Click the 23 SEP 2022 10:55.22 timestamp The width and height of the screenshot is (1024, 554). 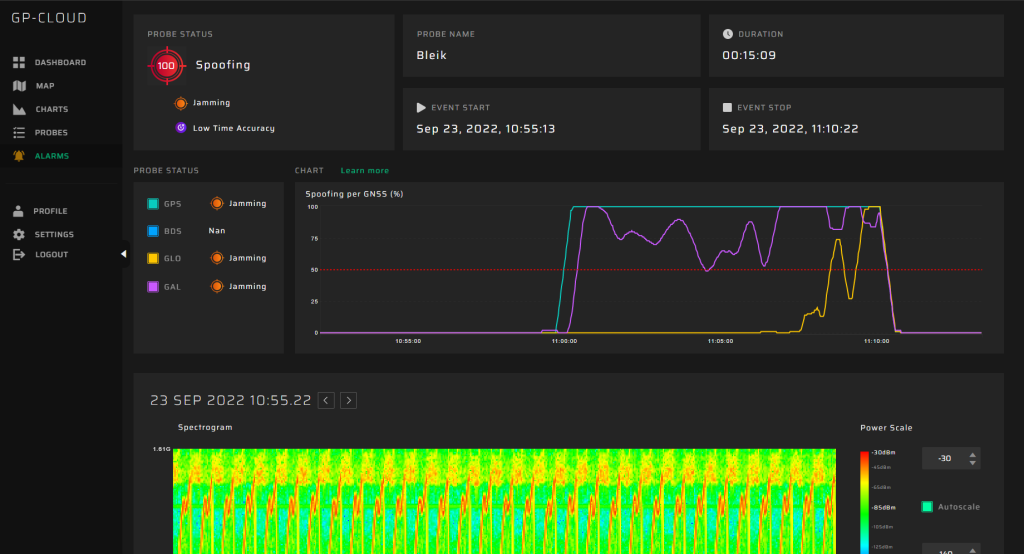click(x=231, y=400)
